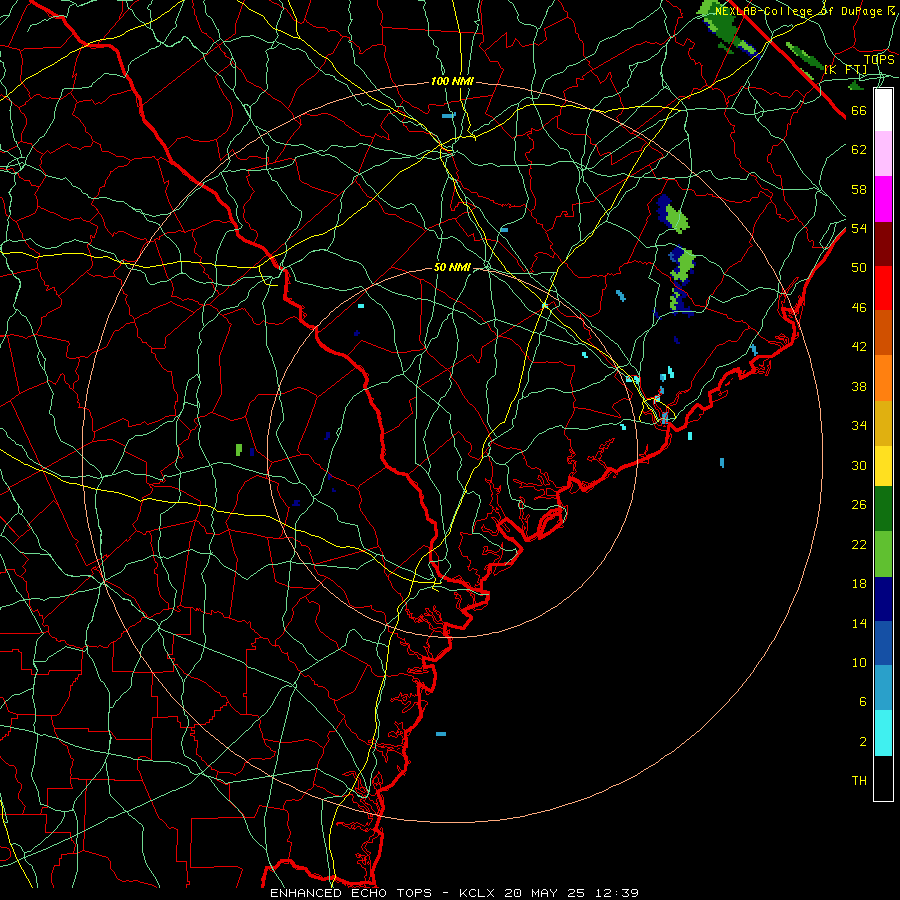Click the legend value "22"

[x=859, y=544]
